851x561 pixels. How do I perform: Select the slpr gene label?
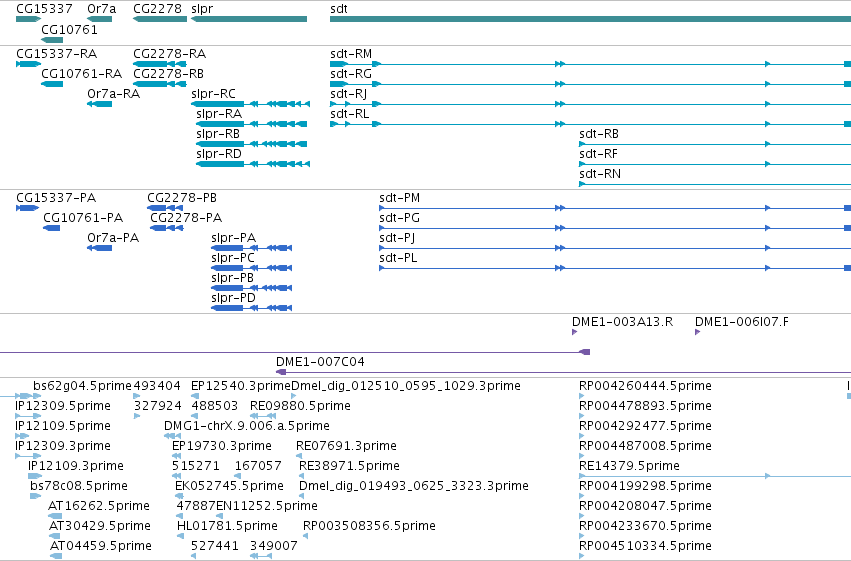click(202, 9)
